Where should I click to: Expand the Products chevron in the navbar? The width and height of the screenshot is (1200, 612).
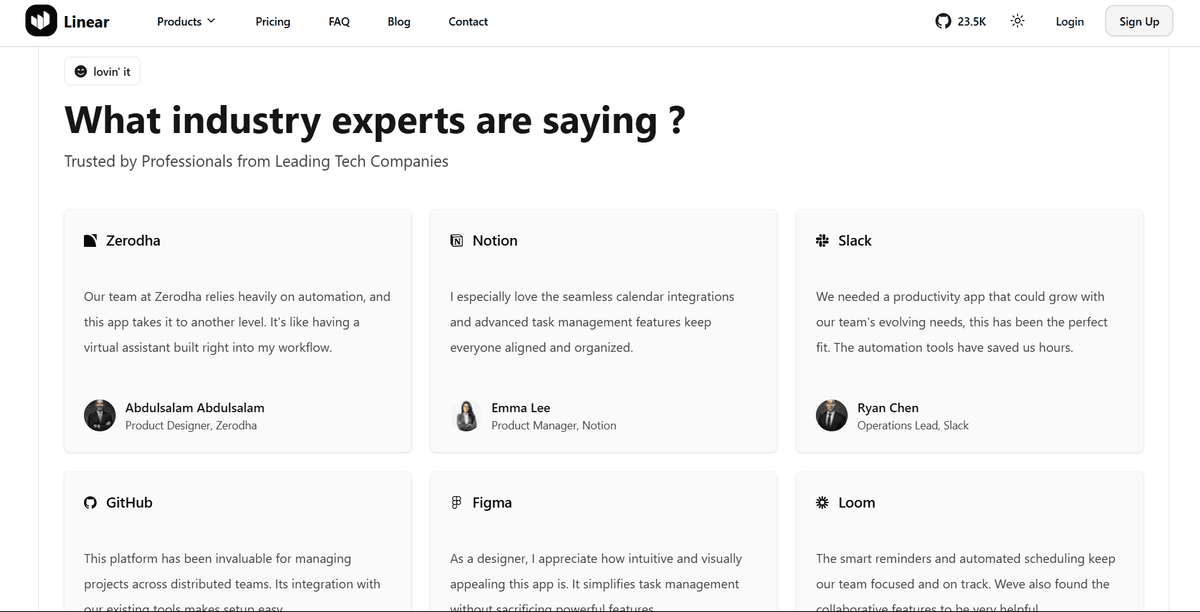[212, 21]
